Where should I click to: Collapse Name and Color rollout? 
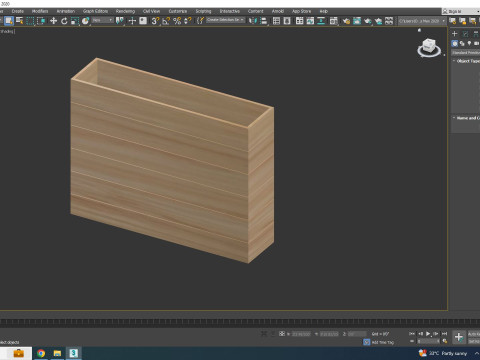466,118
